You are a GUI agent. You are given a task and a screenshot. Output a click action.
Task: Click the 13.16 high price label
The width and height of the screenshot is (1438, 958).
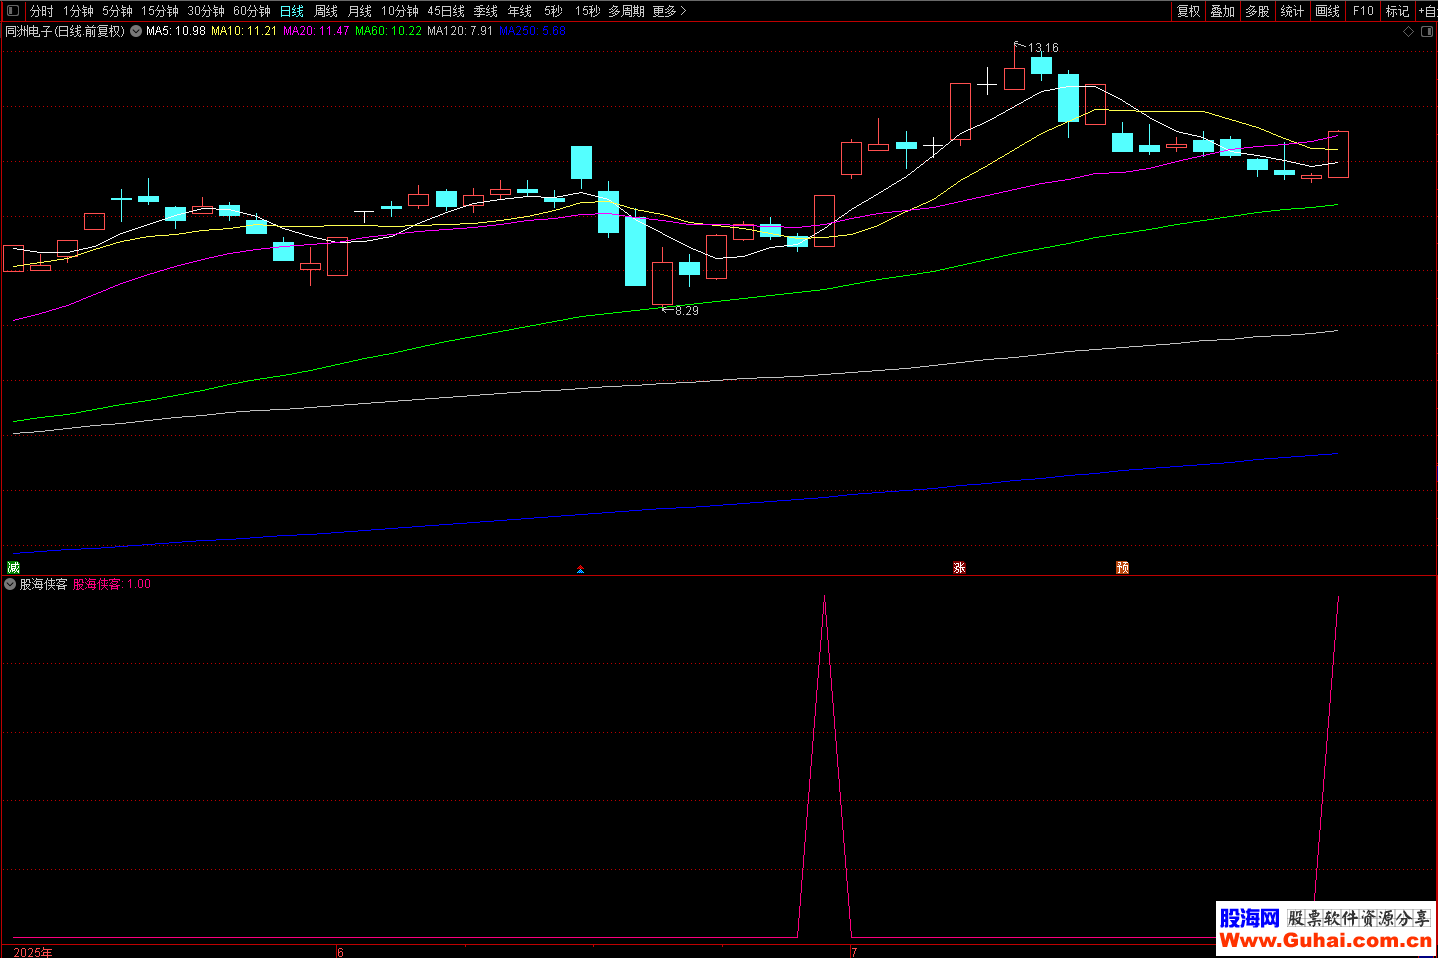(1043, 48)
